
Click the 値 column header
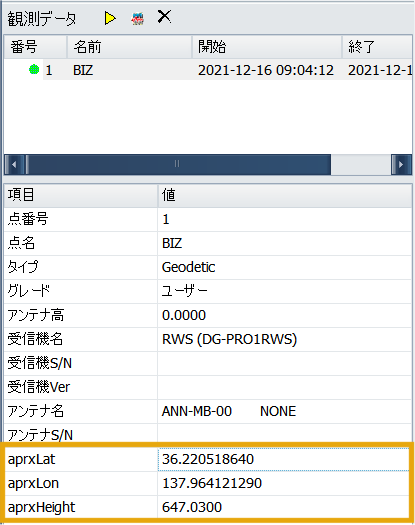[285, 195]
